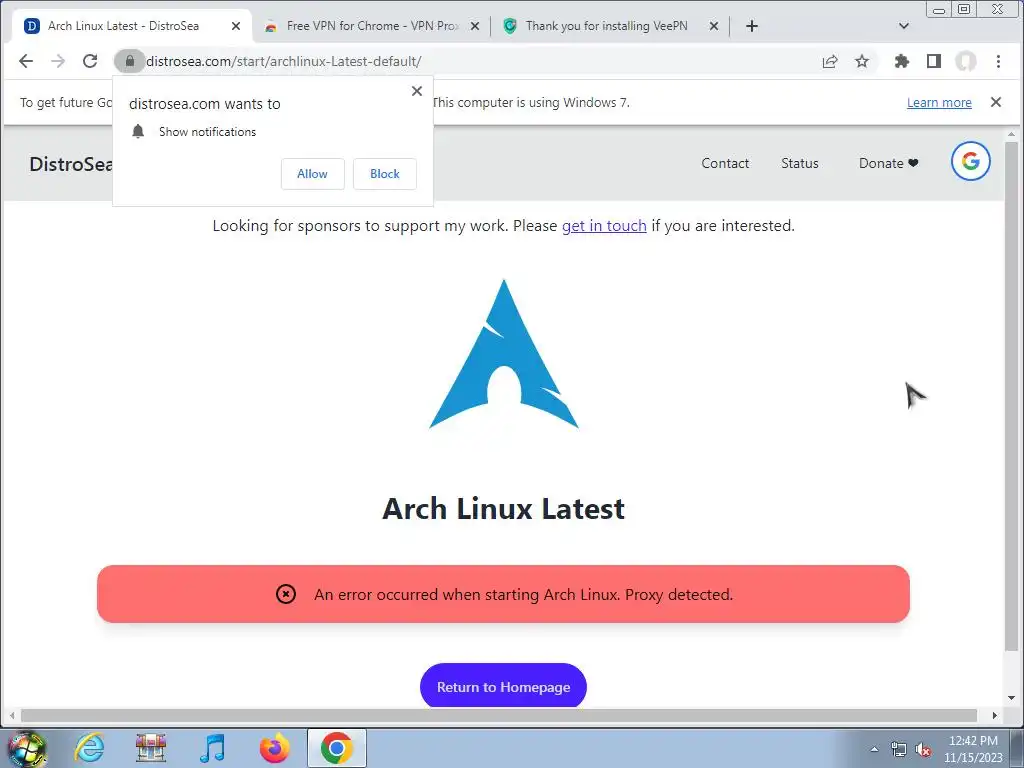Launch Internet Explorer from taskbar
1024x768 pixels.
point(89,748)
